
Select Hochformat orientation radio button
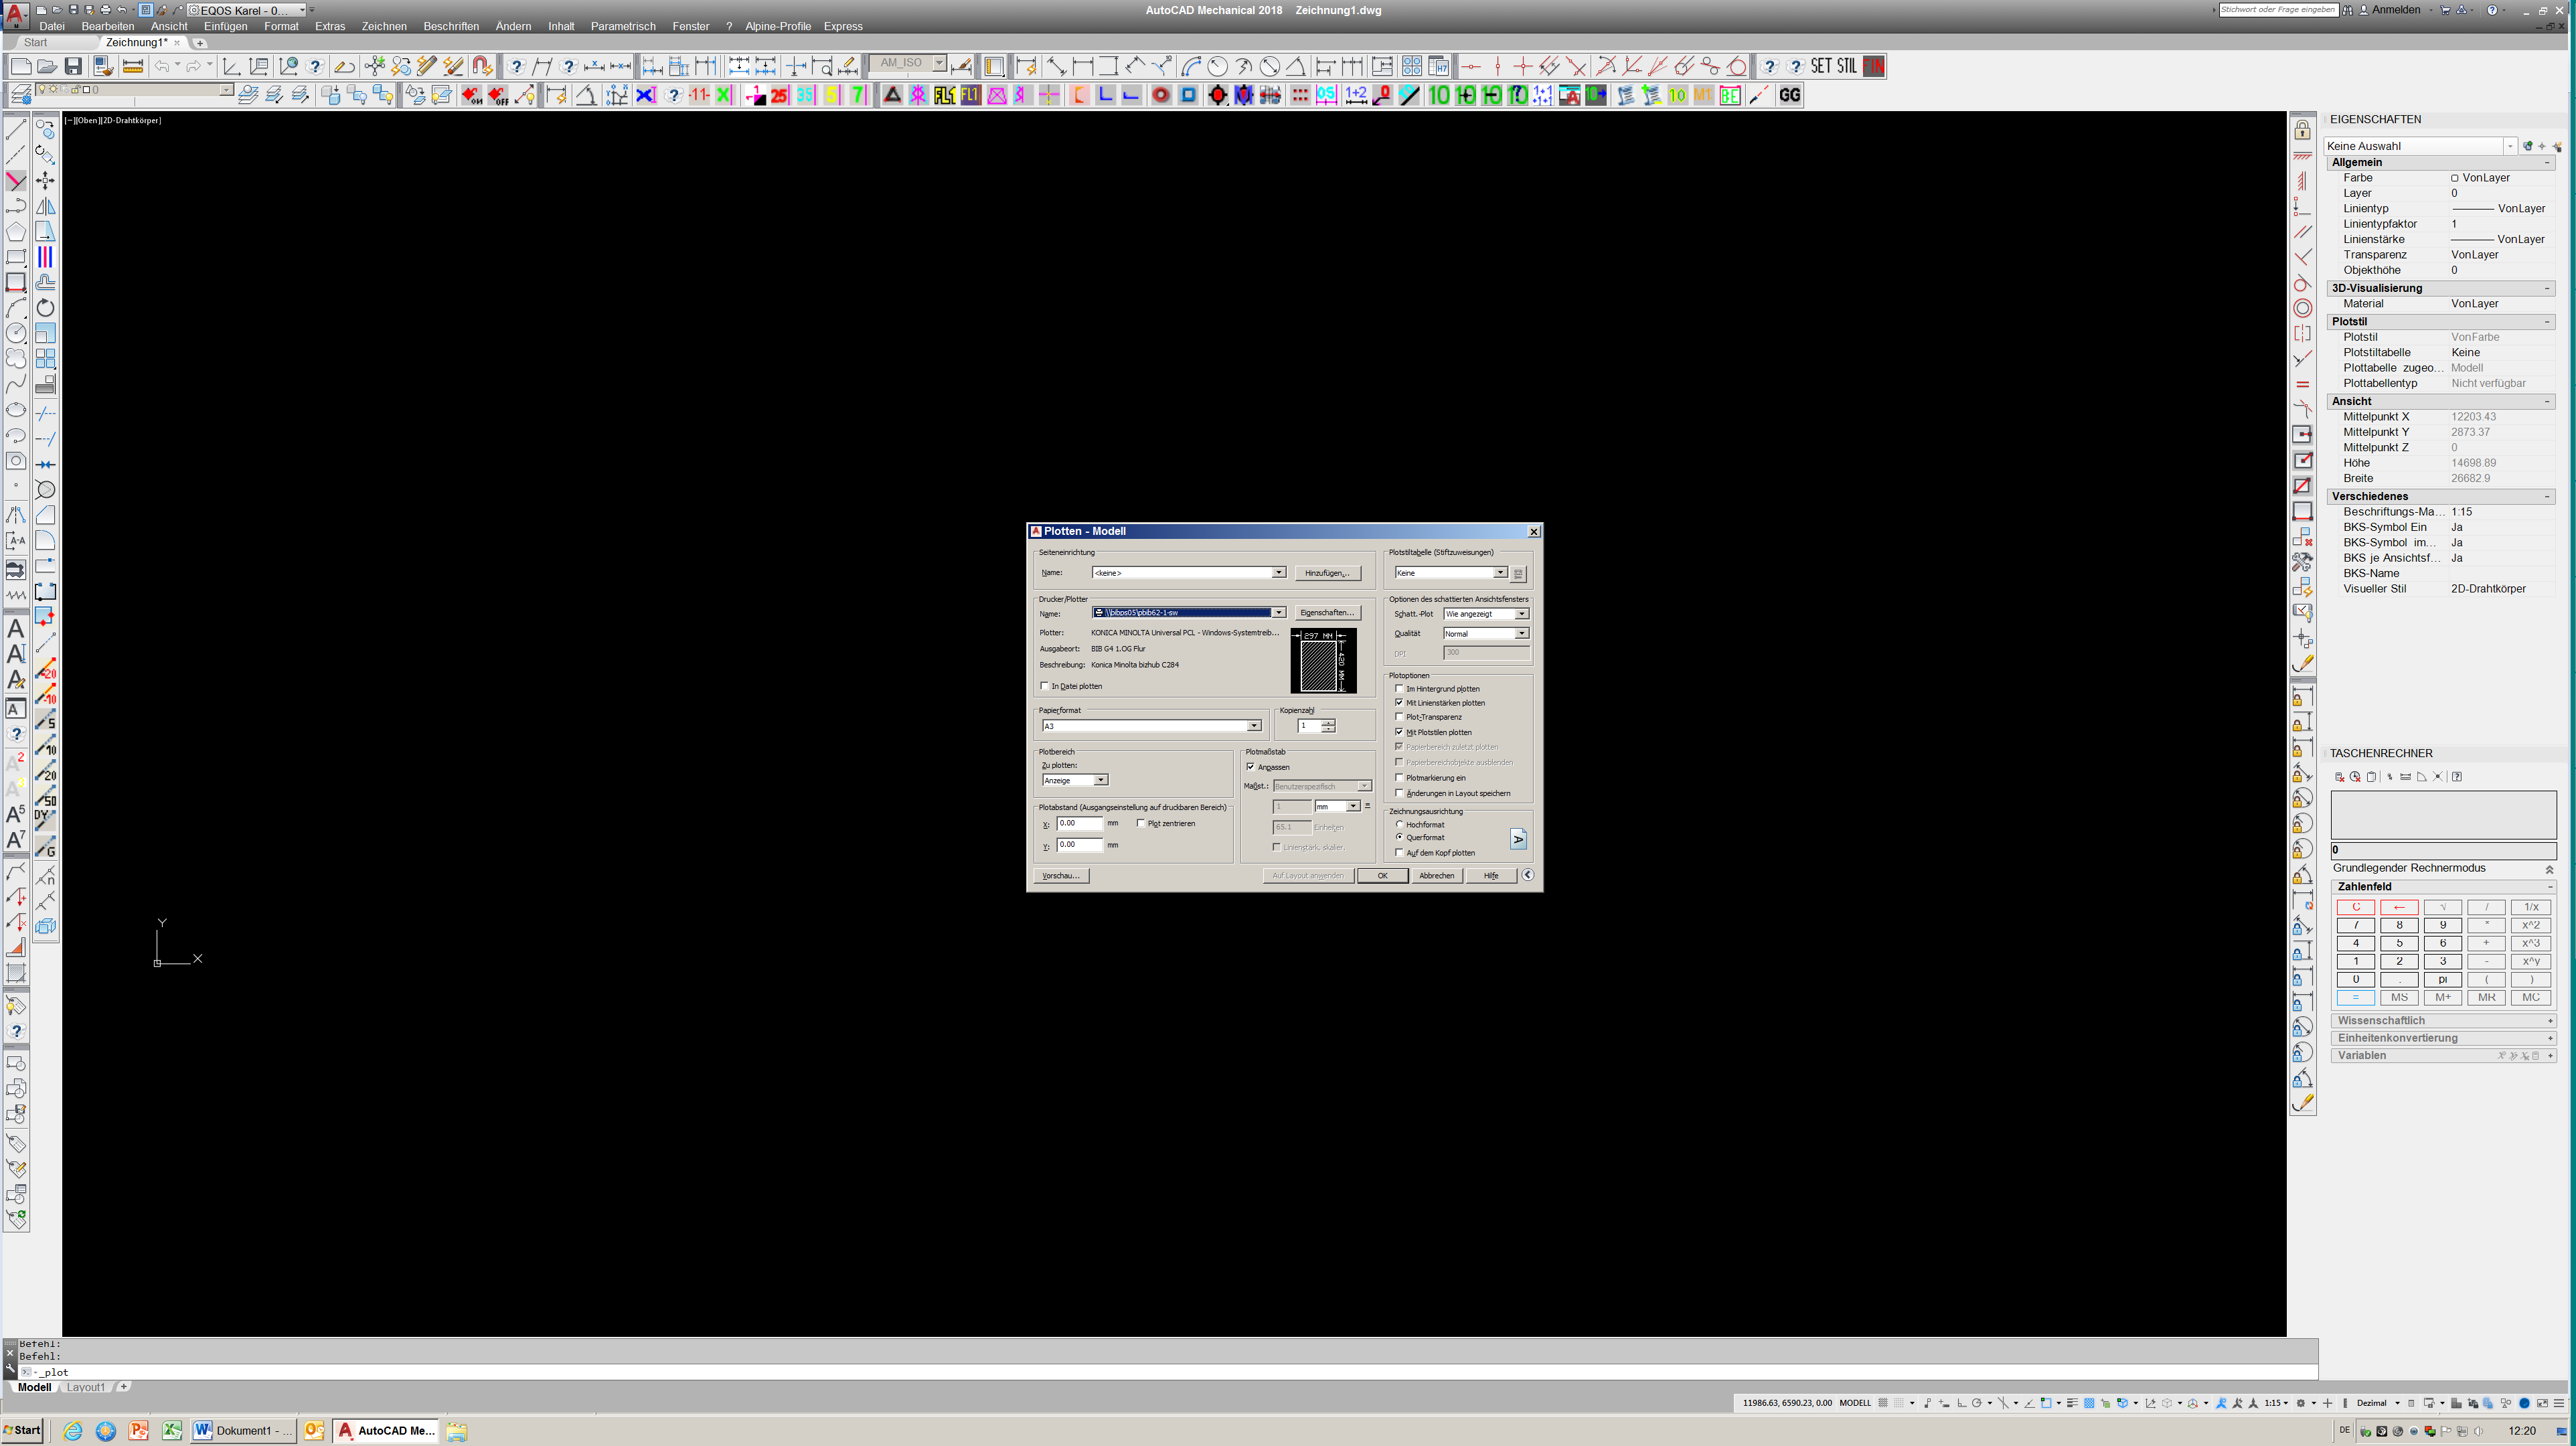point(1399,825)
